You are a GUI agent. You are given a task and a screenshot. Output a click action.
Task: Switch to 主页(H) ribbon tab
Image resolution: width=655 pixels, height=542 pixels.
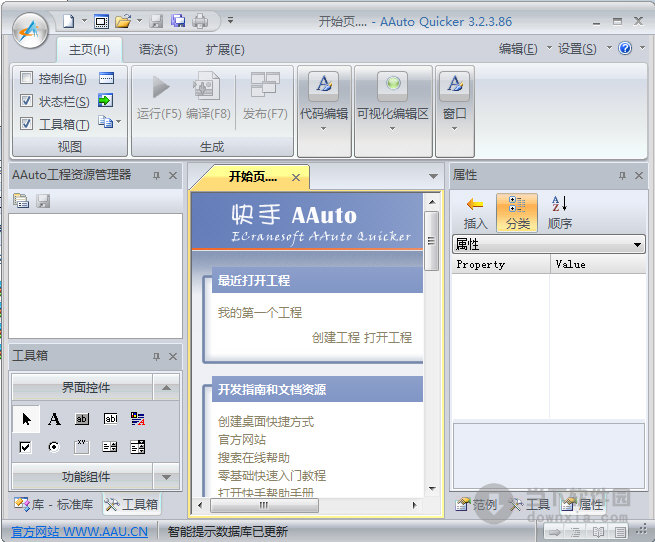point(89,50)
